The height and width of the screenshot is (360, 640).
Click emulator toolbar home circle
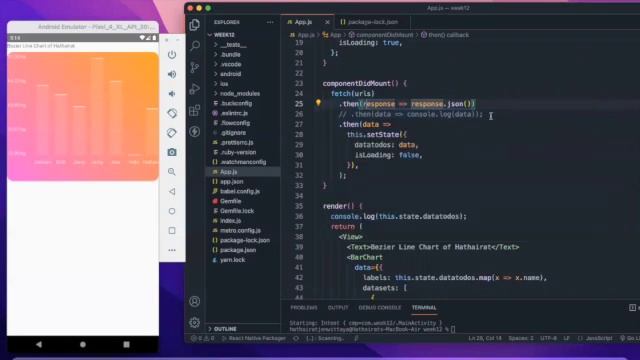pos(172,211)
